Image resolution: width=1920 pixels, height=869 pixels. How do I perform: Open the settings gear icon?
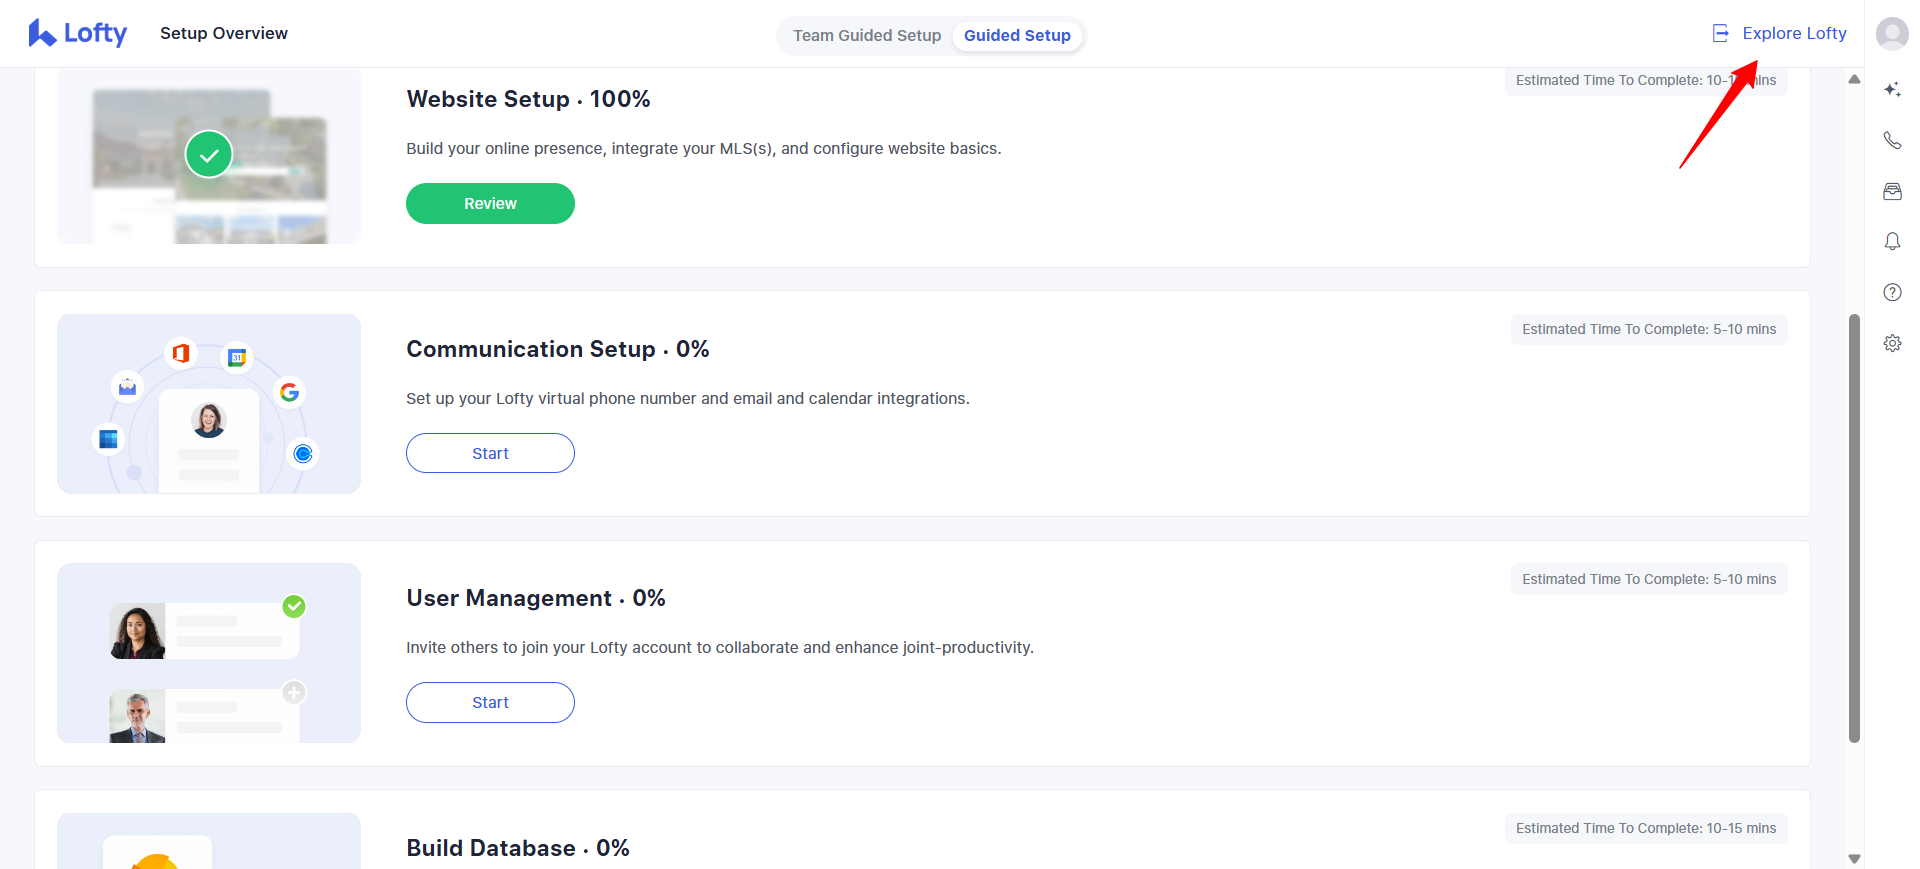[x=1892, y=343]
